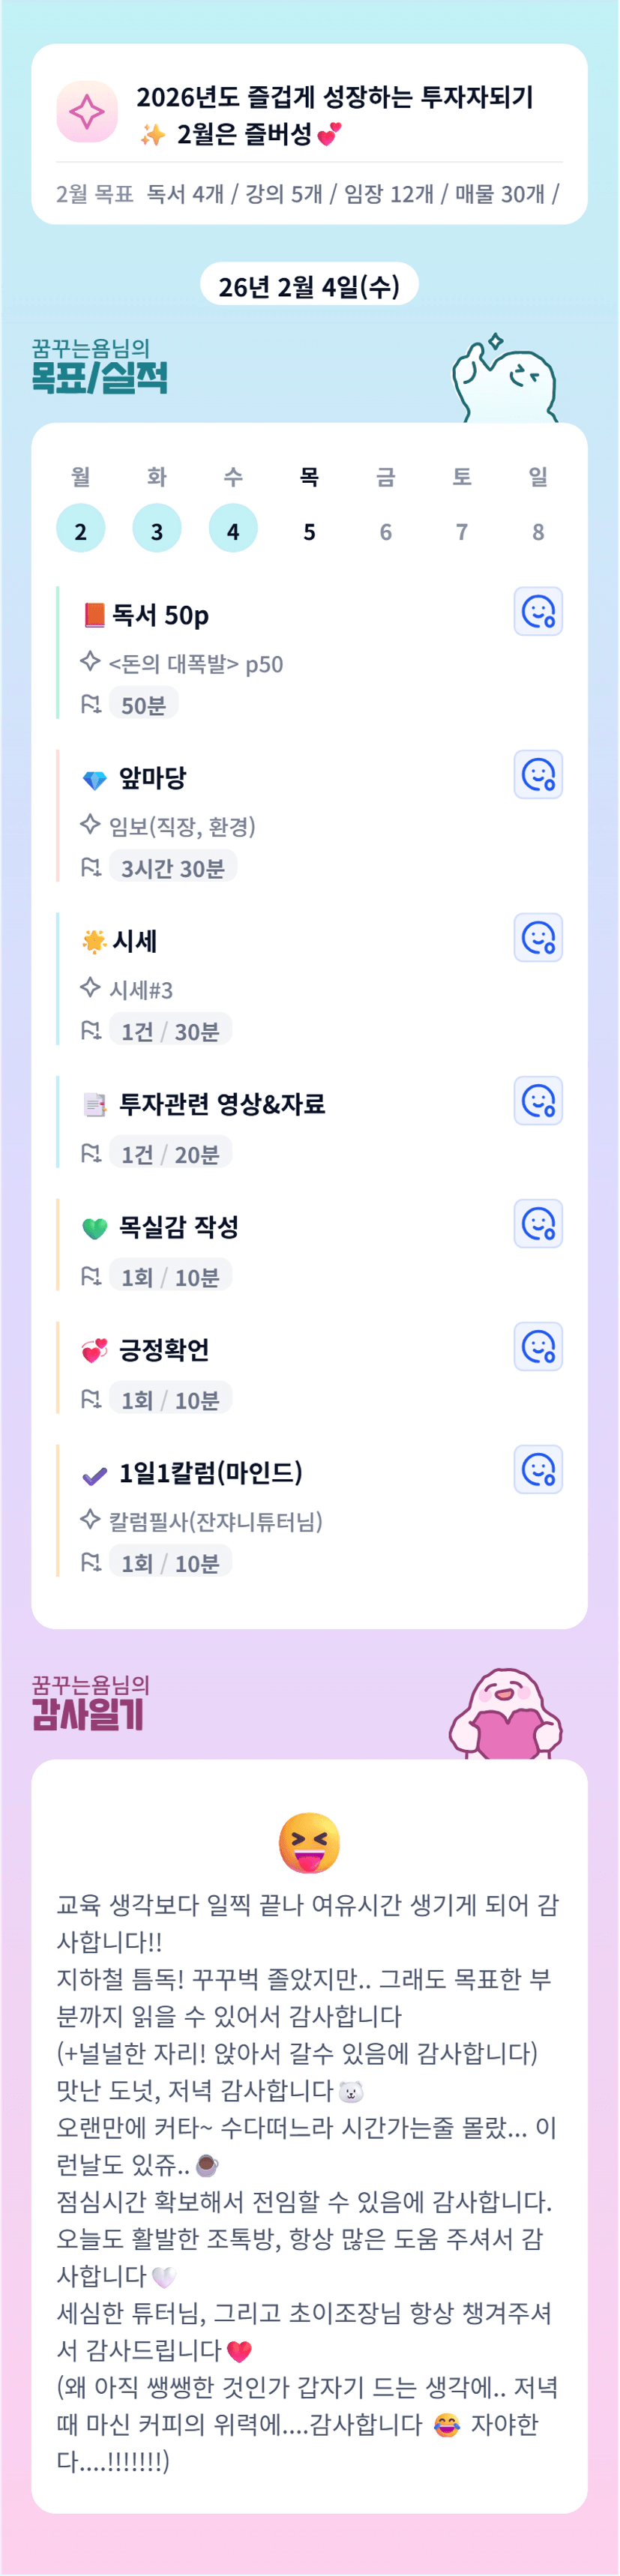
Task: Select Monday the 2nd in the week row
Action: point(81,529)
